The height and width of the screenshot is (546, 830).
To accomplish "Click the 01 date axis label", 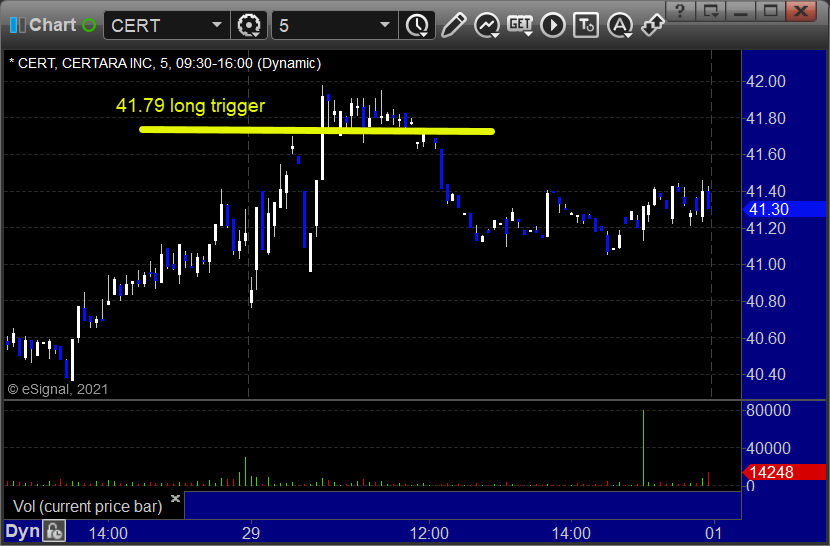I will 714,533.
